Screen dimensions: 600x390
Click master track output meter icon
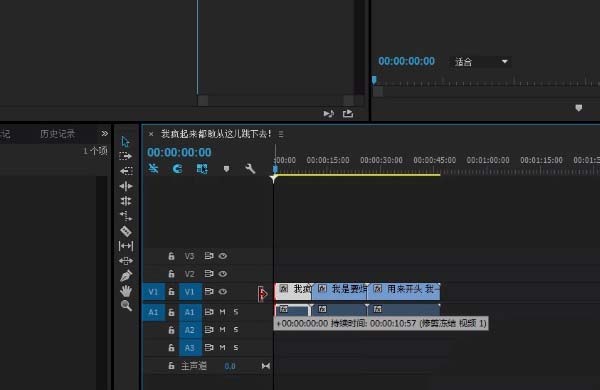(x=266, y=366)
